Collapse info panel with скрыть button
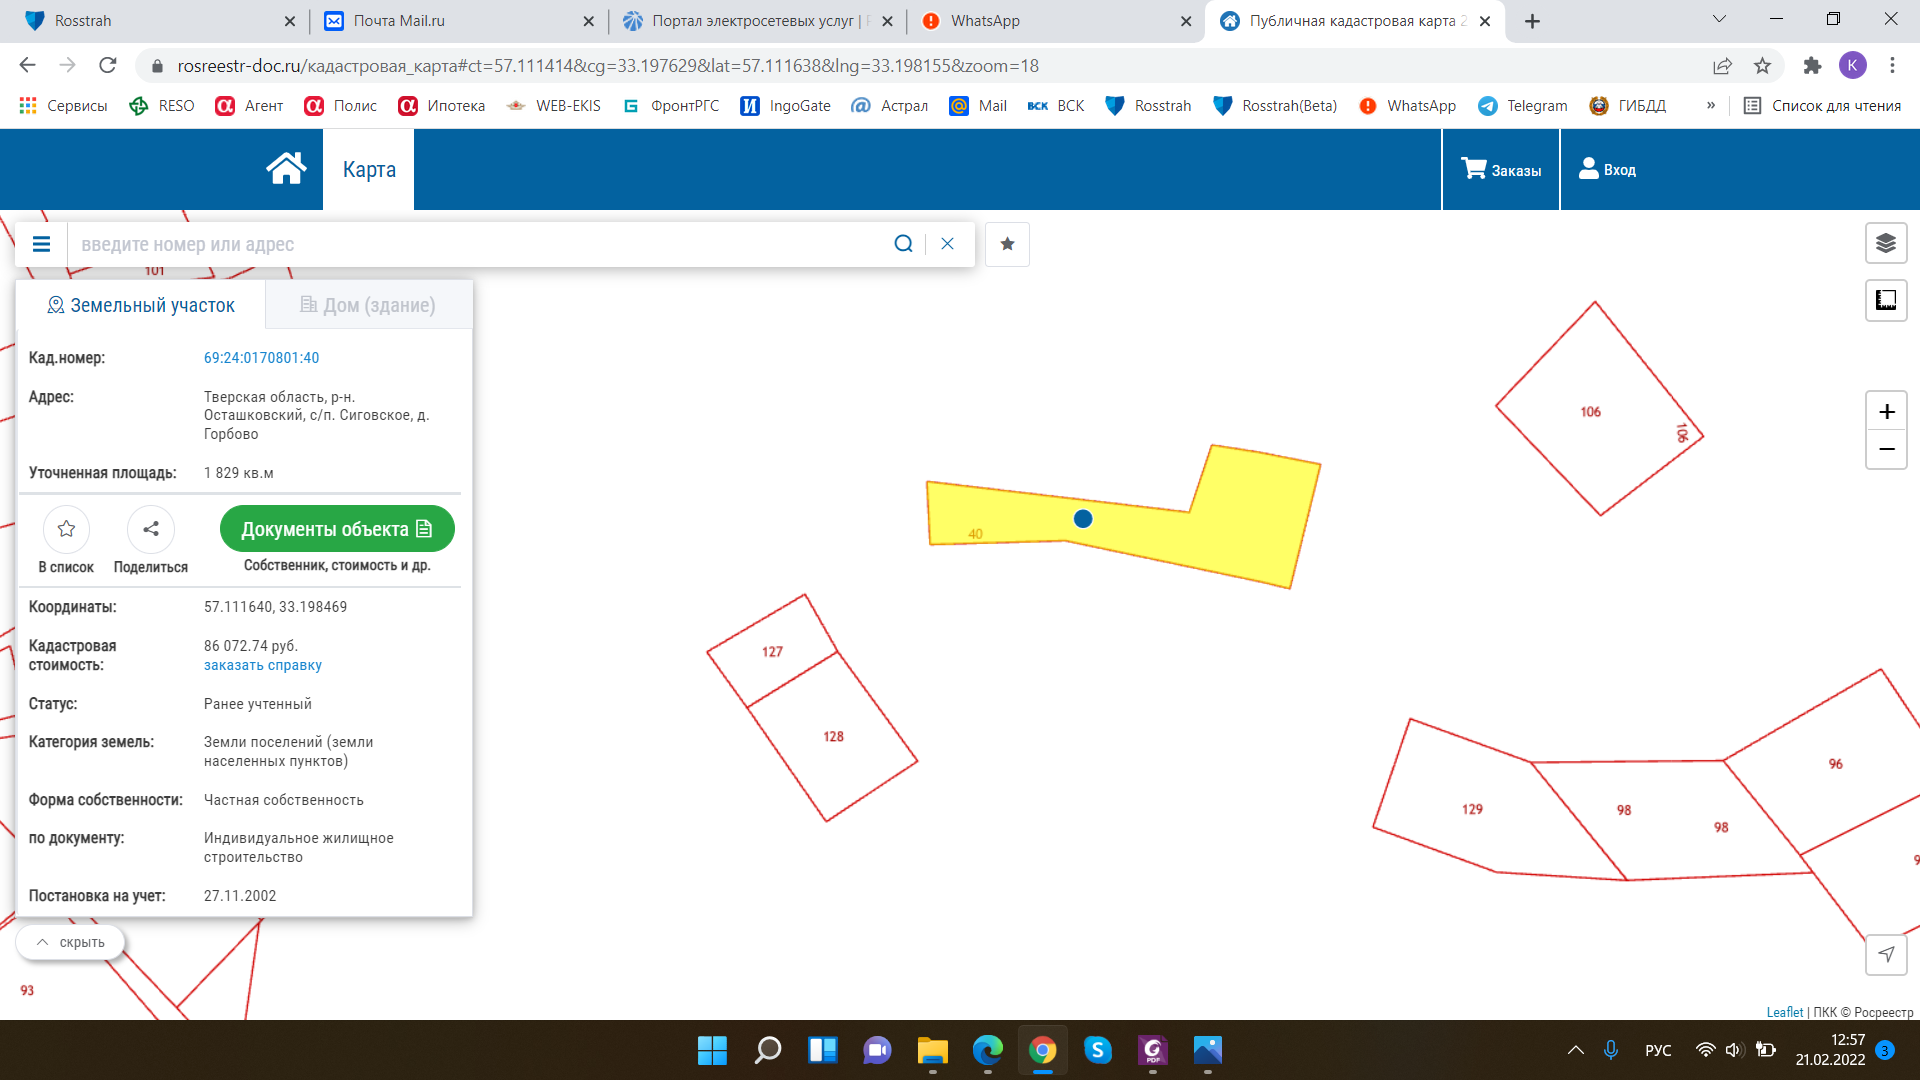The height and width of the screenshot is (1080, 1920). [x=70, y=942]
